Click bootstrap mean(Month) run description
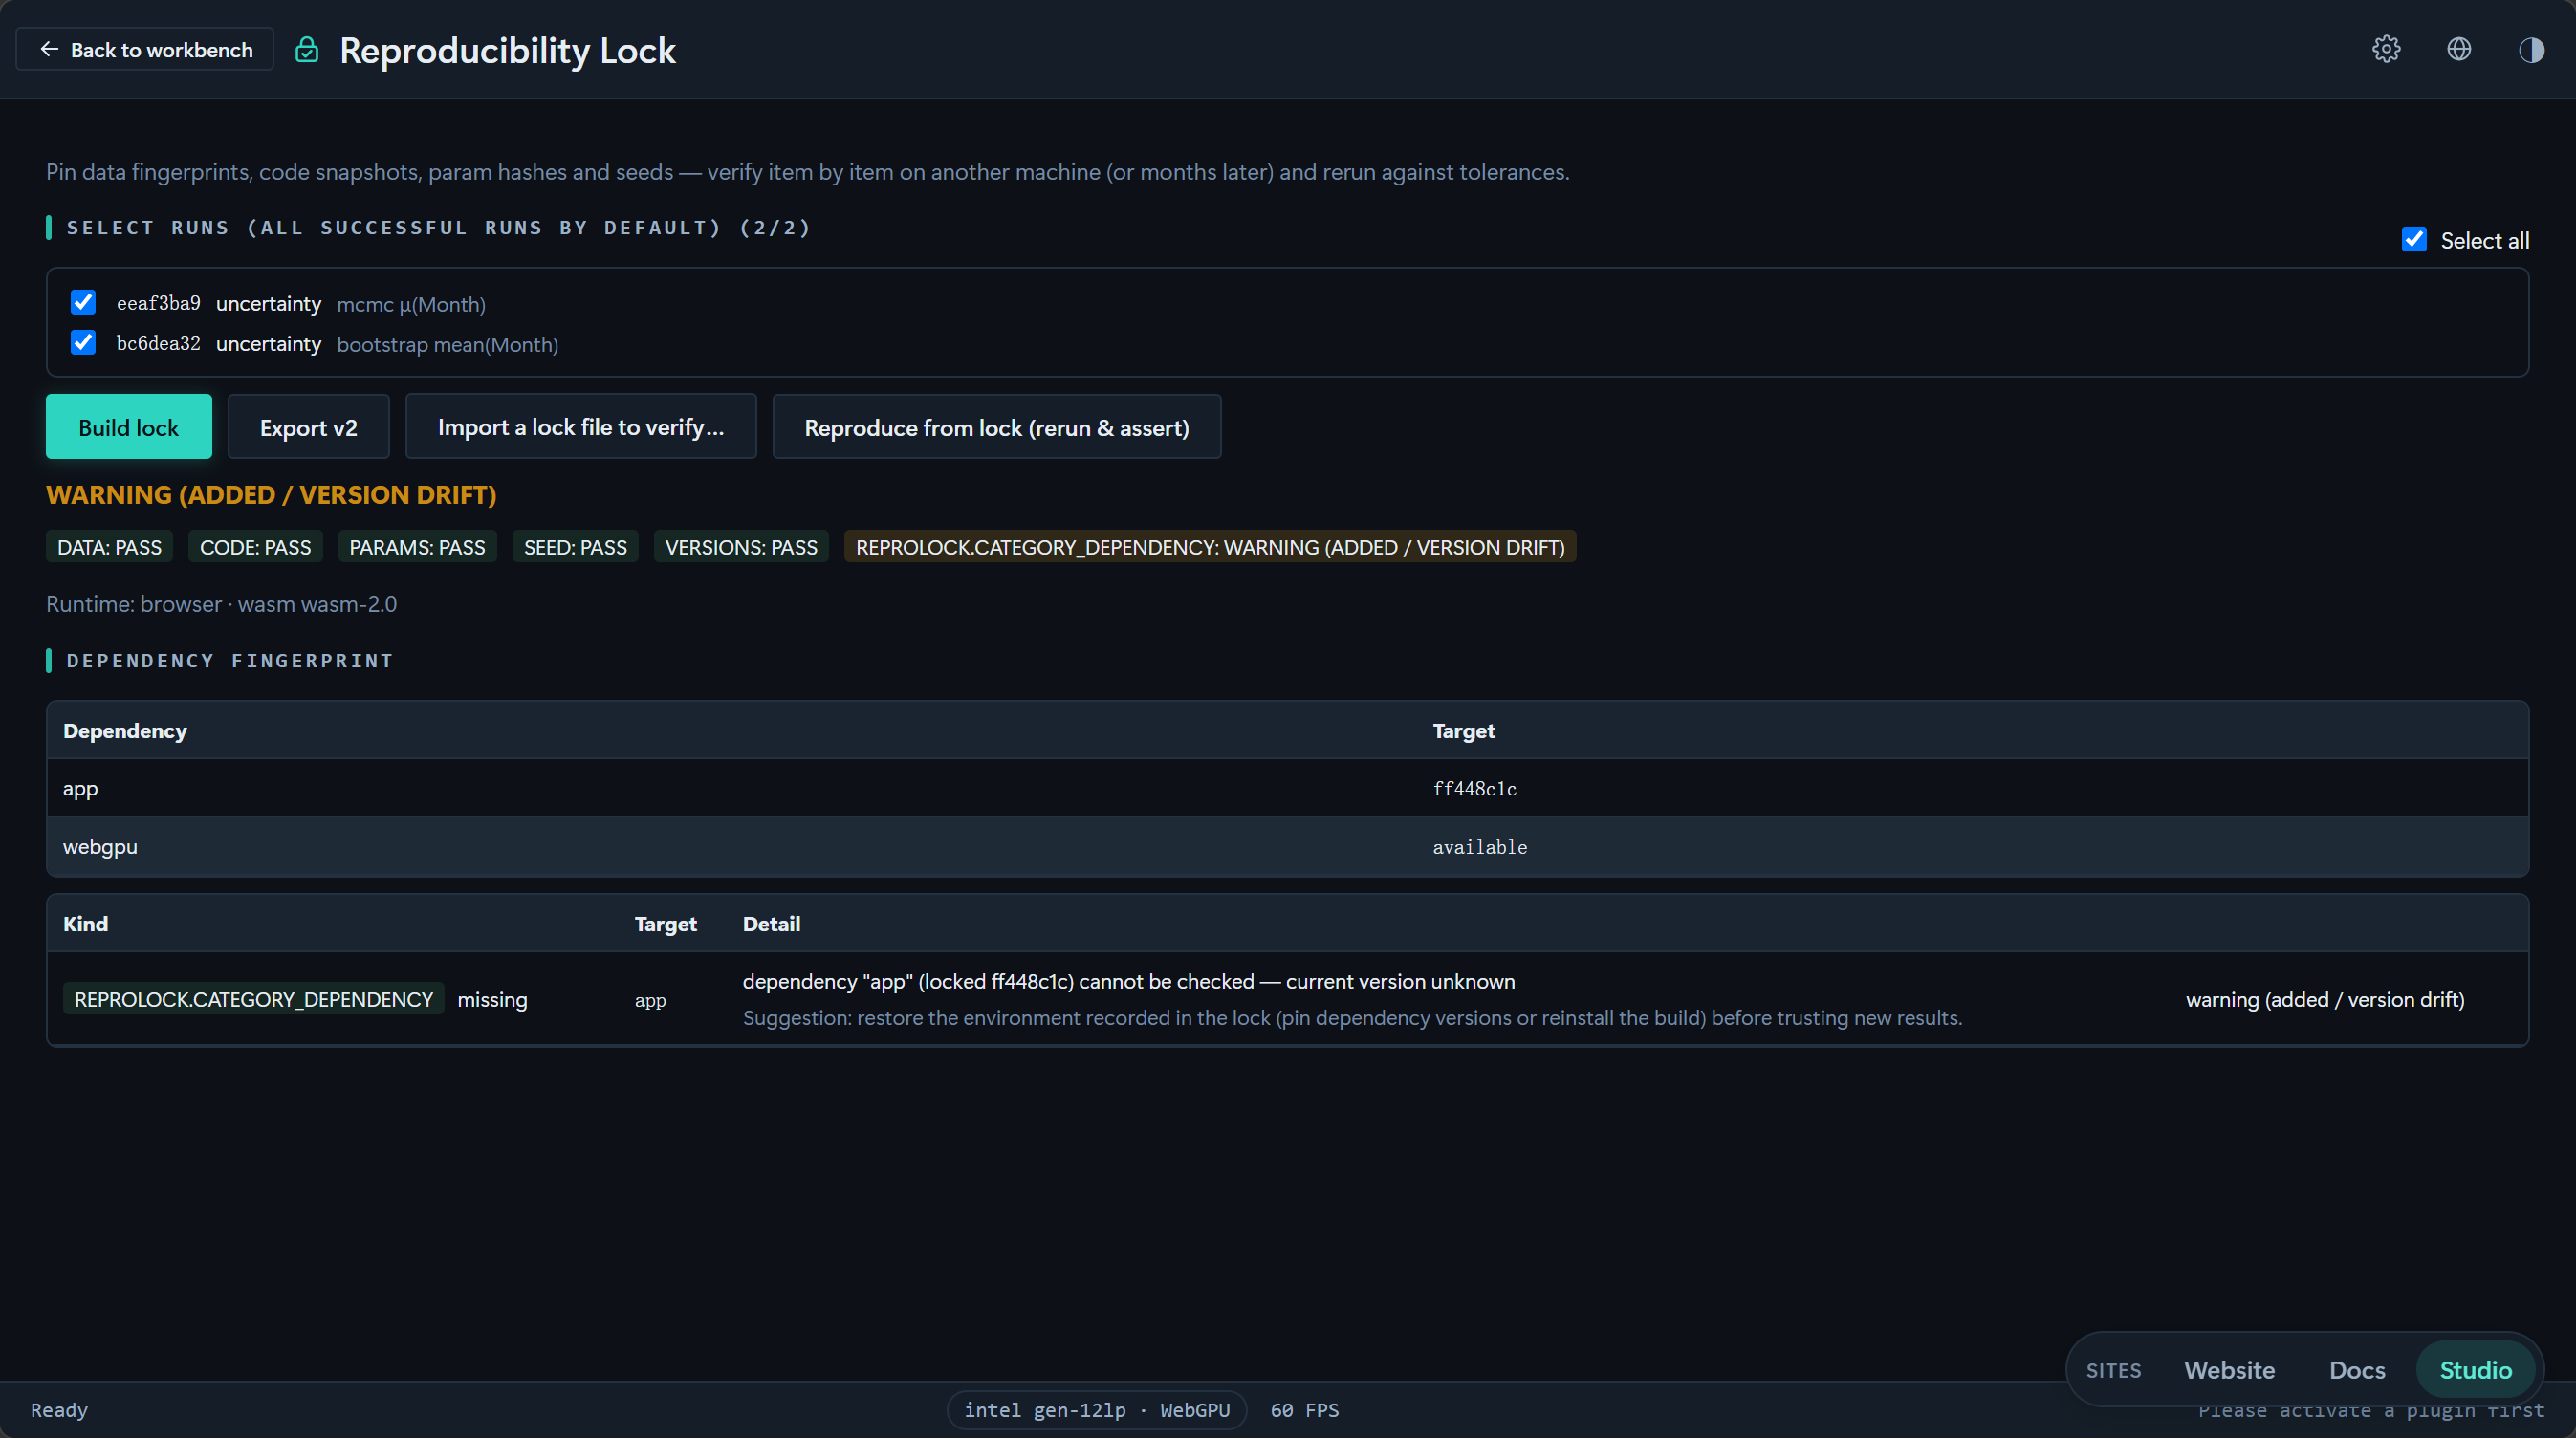 tap(447, 344)
